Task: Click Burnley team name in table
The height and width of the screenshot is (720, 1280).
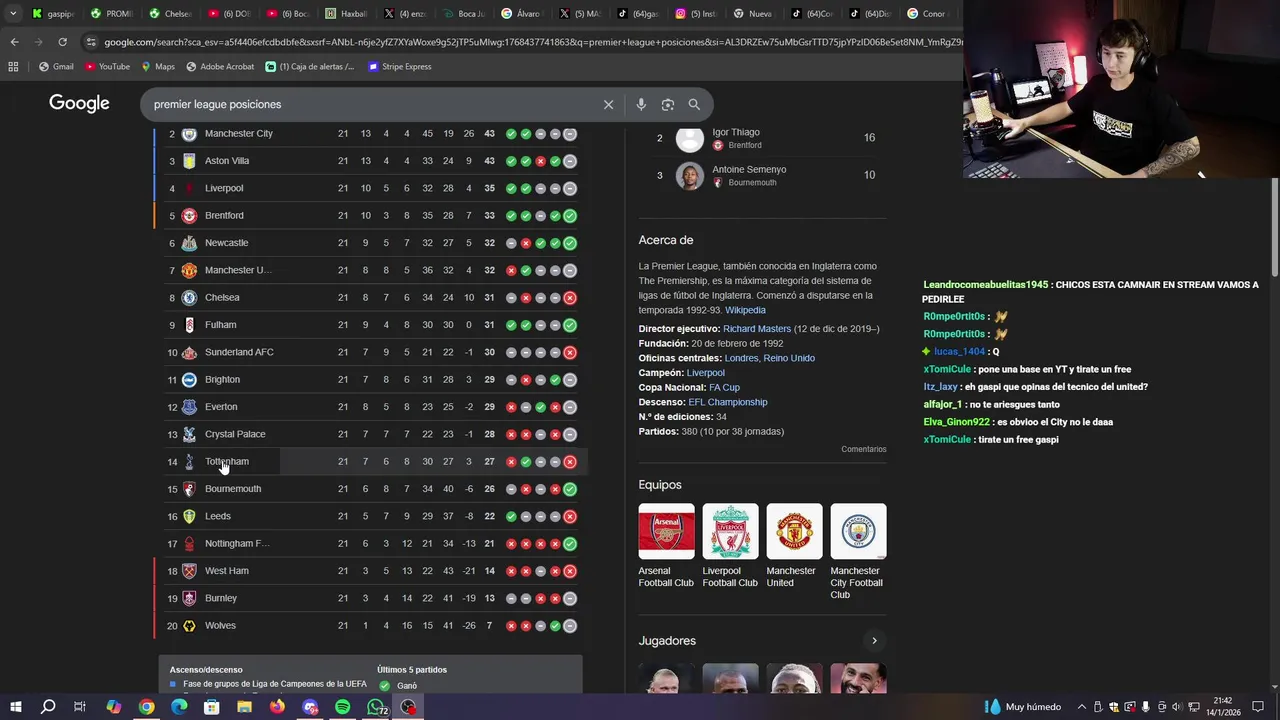Action: pyautogui.click(x=221, y=598)
